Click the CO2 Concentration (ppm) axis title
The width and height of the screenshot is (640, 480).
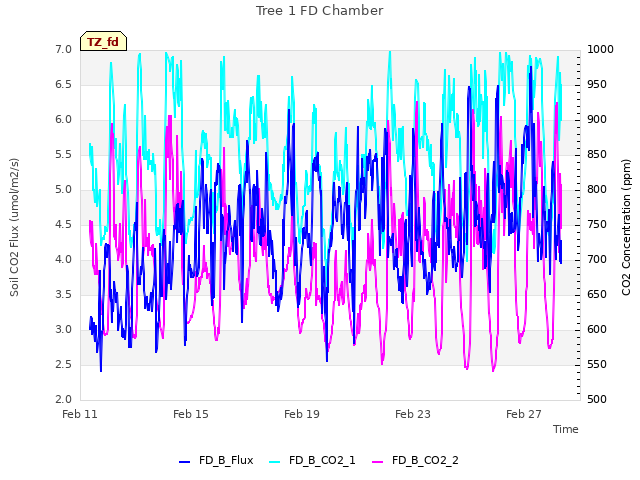coord(626,227)
